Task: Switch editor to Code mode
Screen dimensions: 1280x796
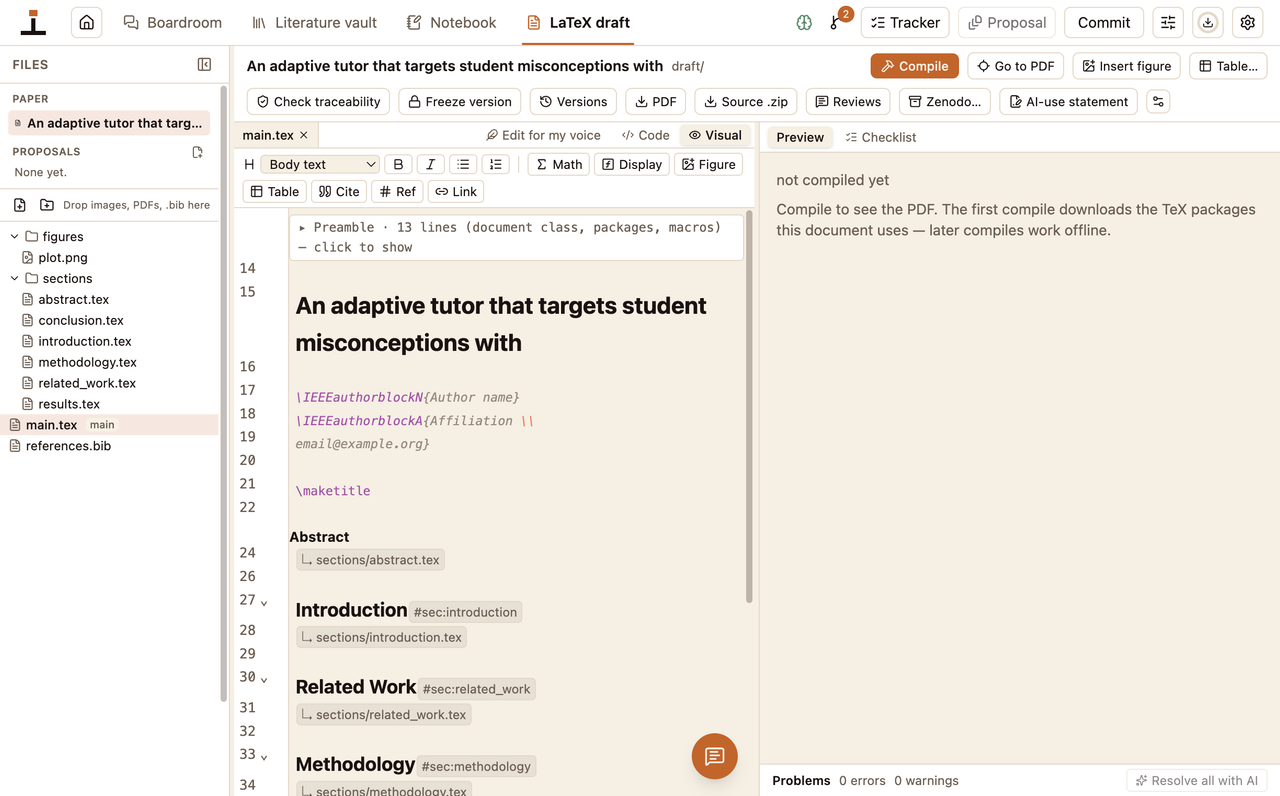Action: (x=645, y=135)
